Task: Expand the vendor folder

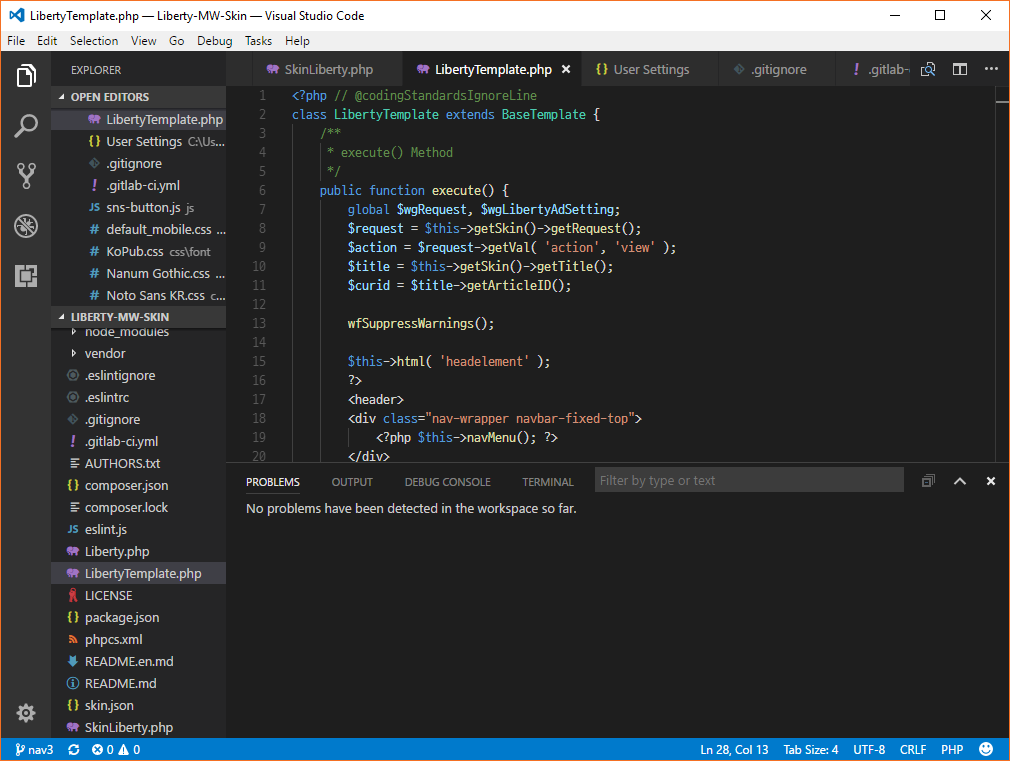Action: point(138,353)
